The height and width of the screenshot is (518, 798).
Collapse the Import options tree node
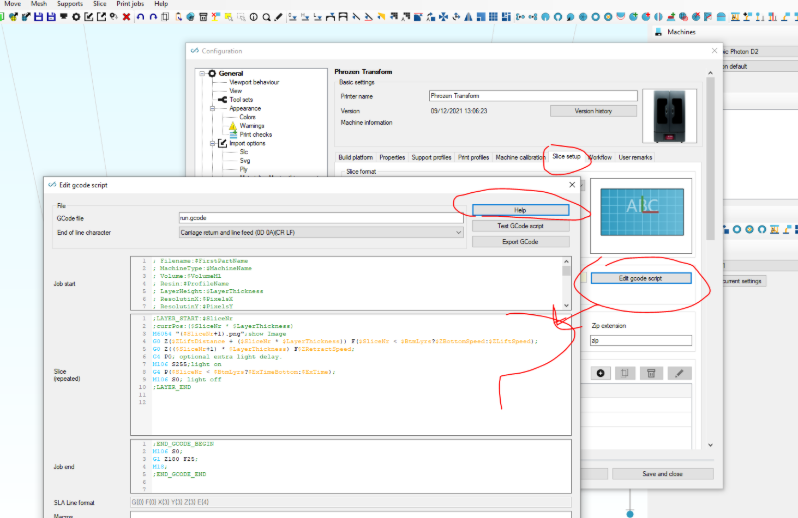[x=213, y=143]
